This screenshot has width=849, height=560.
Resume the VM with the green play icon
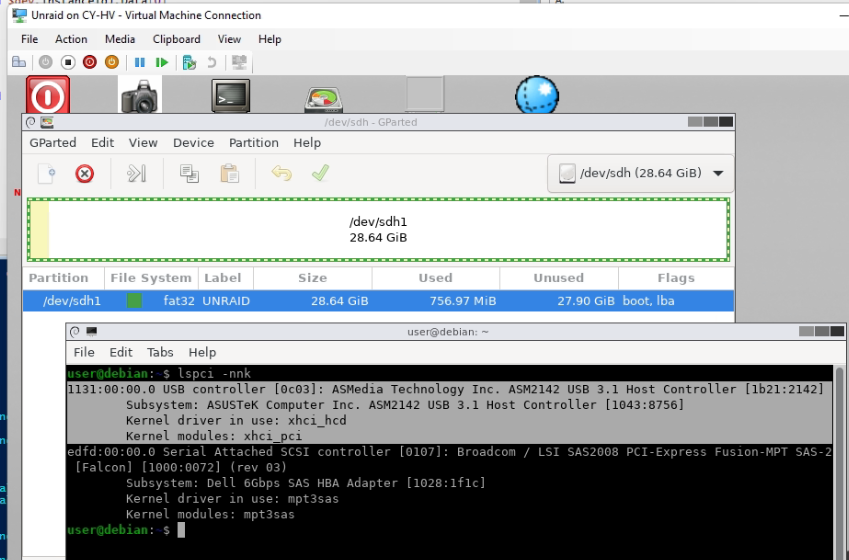point(161,62)
